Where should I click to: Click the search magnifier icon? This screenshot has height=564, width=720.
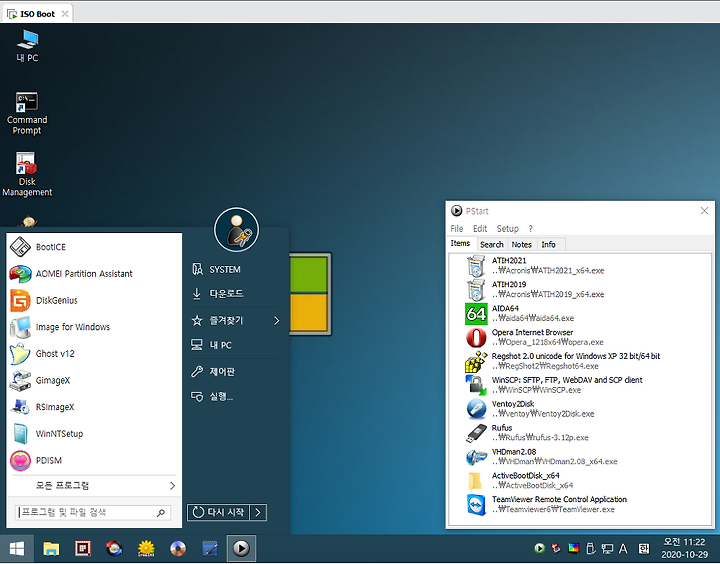coord(161,513)
